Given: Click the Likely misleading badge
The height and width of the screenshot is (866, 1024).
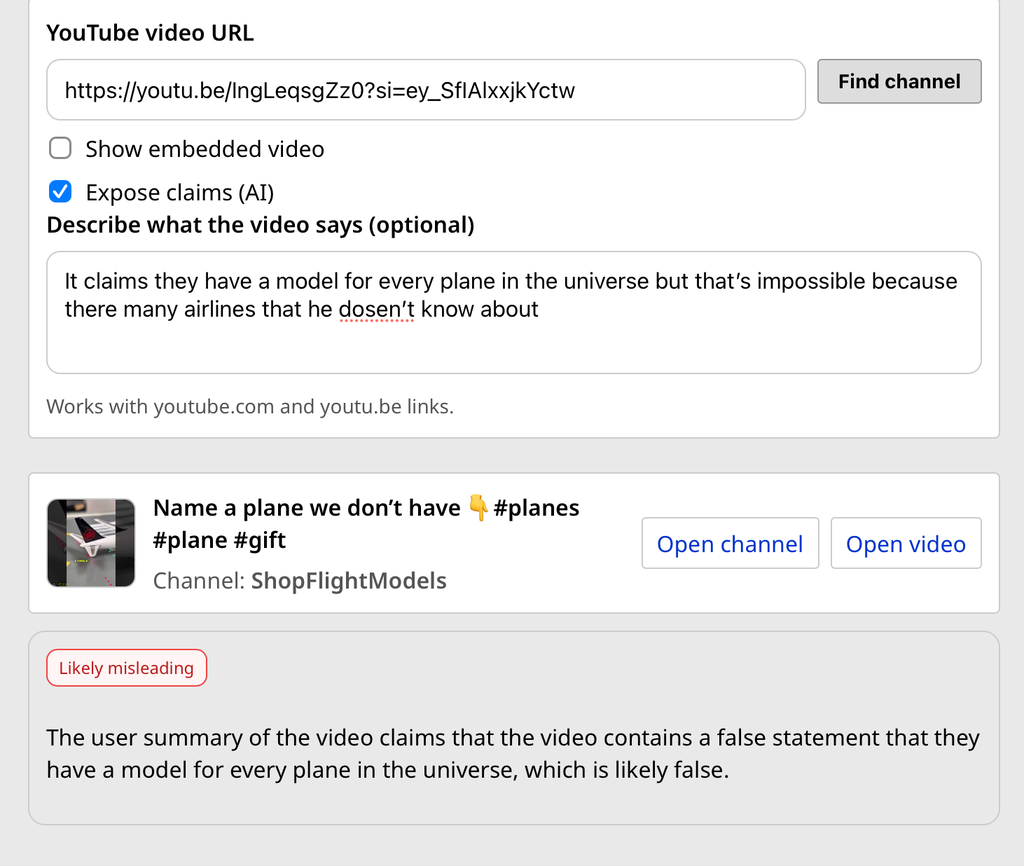Looking at the screenshot, I should [x=126, y=668].
